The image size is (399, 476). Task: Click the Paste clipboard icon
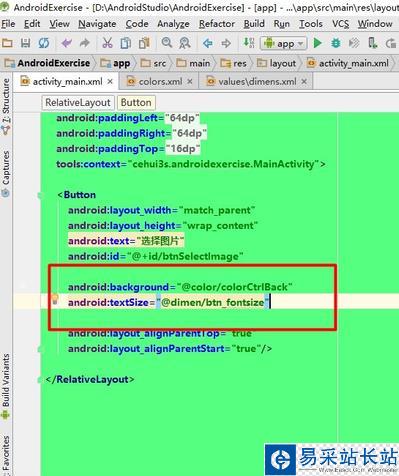tap(144, 43)
